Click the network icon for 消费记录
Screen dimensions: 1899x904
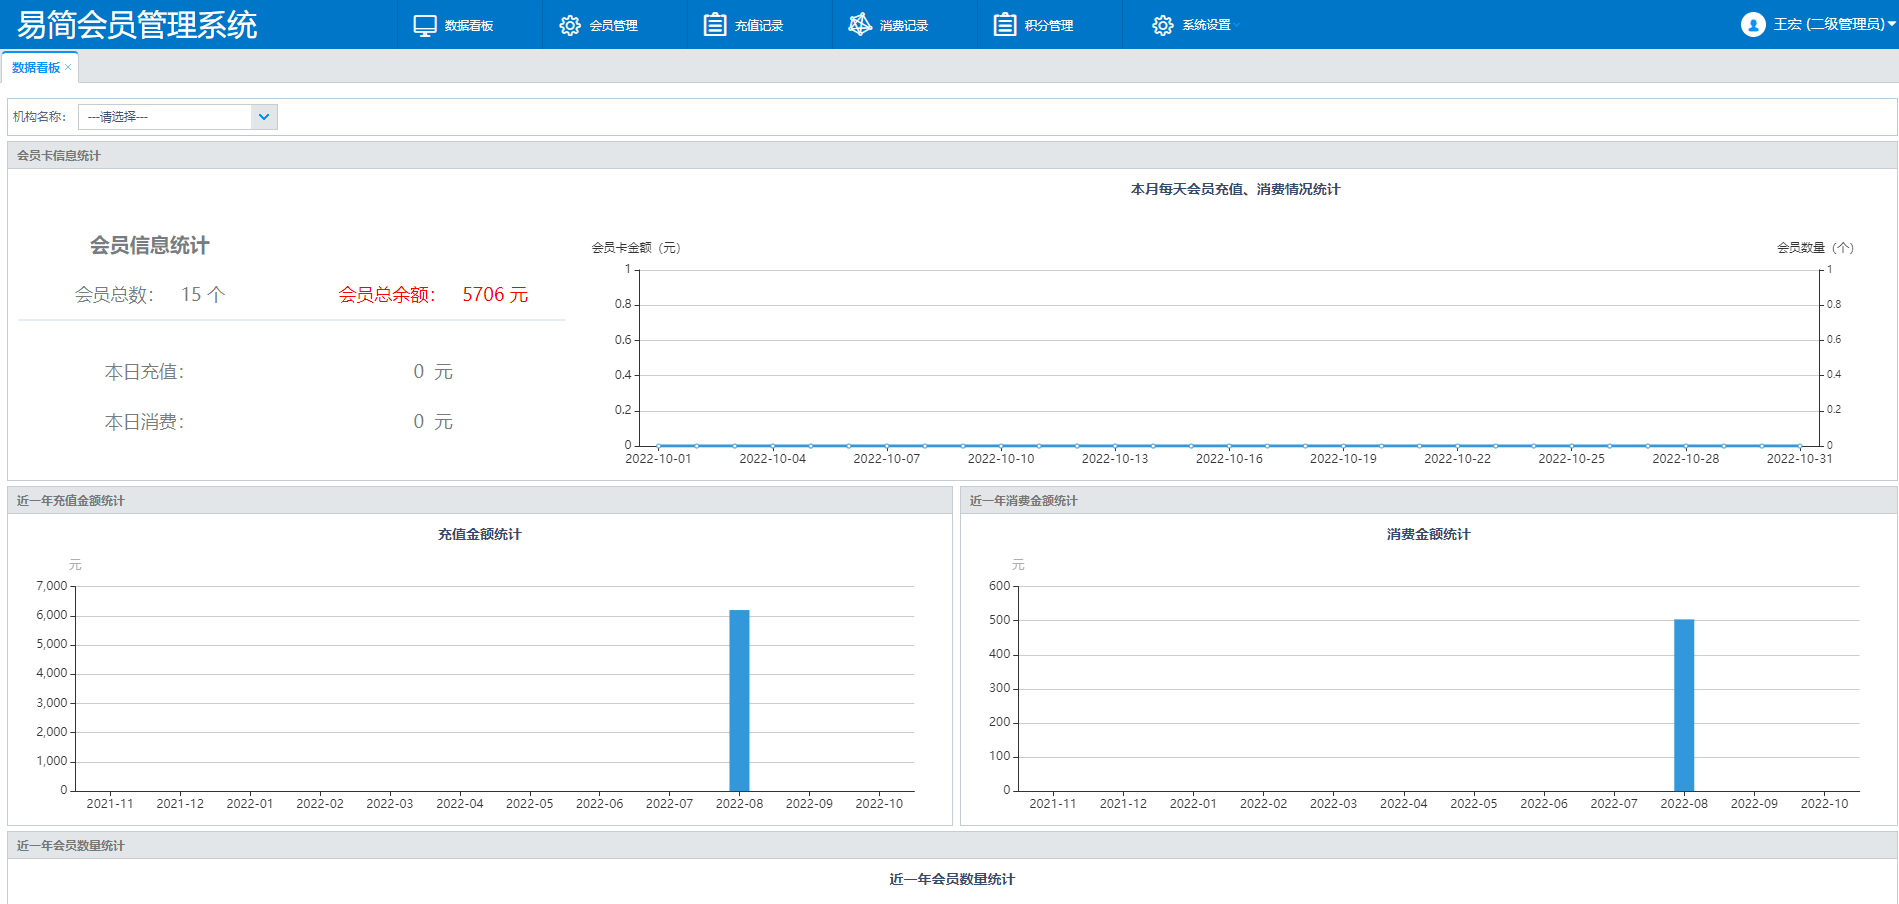860,25
